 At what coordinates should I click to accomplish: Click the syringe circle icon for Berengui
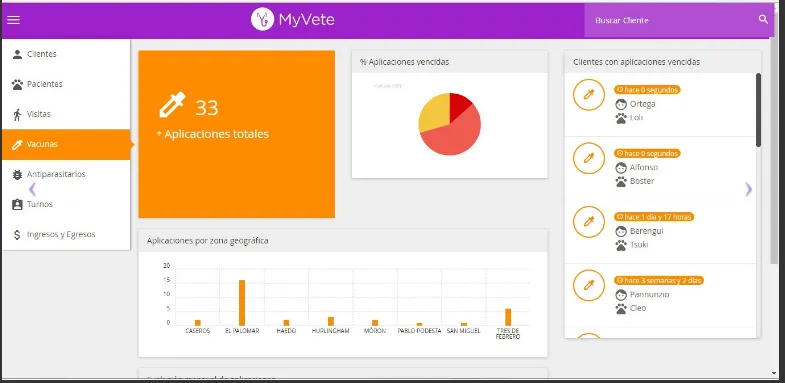(x=589, y=222)
